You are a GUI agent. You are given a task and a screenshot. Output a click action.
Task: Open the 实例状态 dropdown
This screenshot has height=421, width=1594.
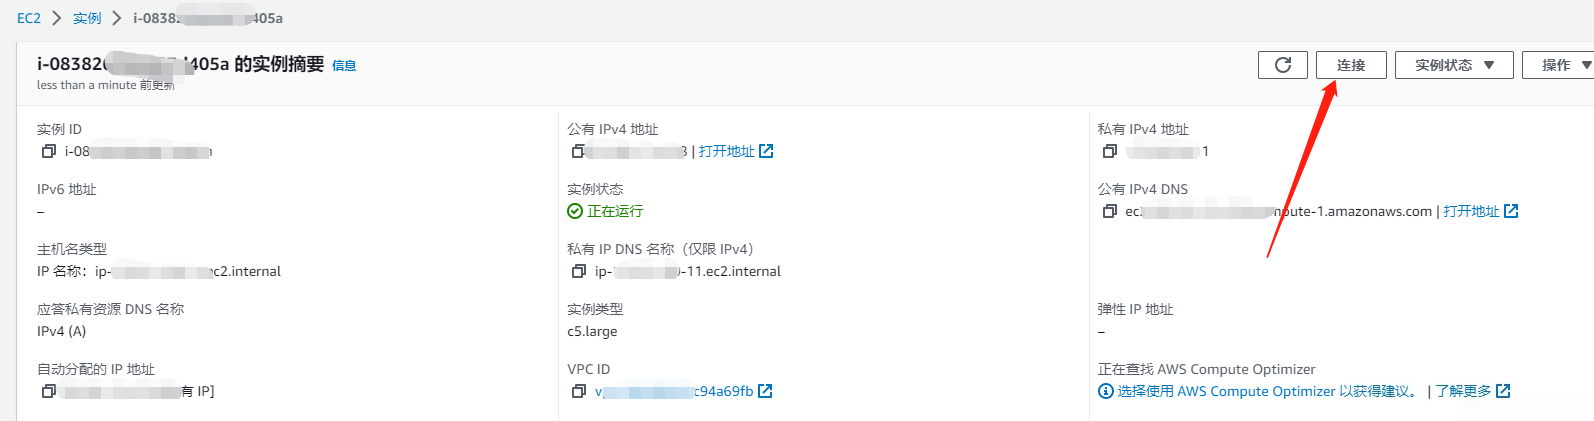point(1453,65)
